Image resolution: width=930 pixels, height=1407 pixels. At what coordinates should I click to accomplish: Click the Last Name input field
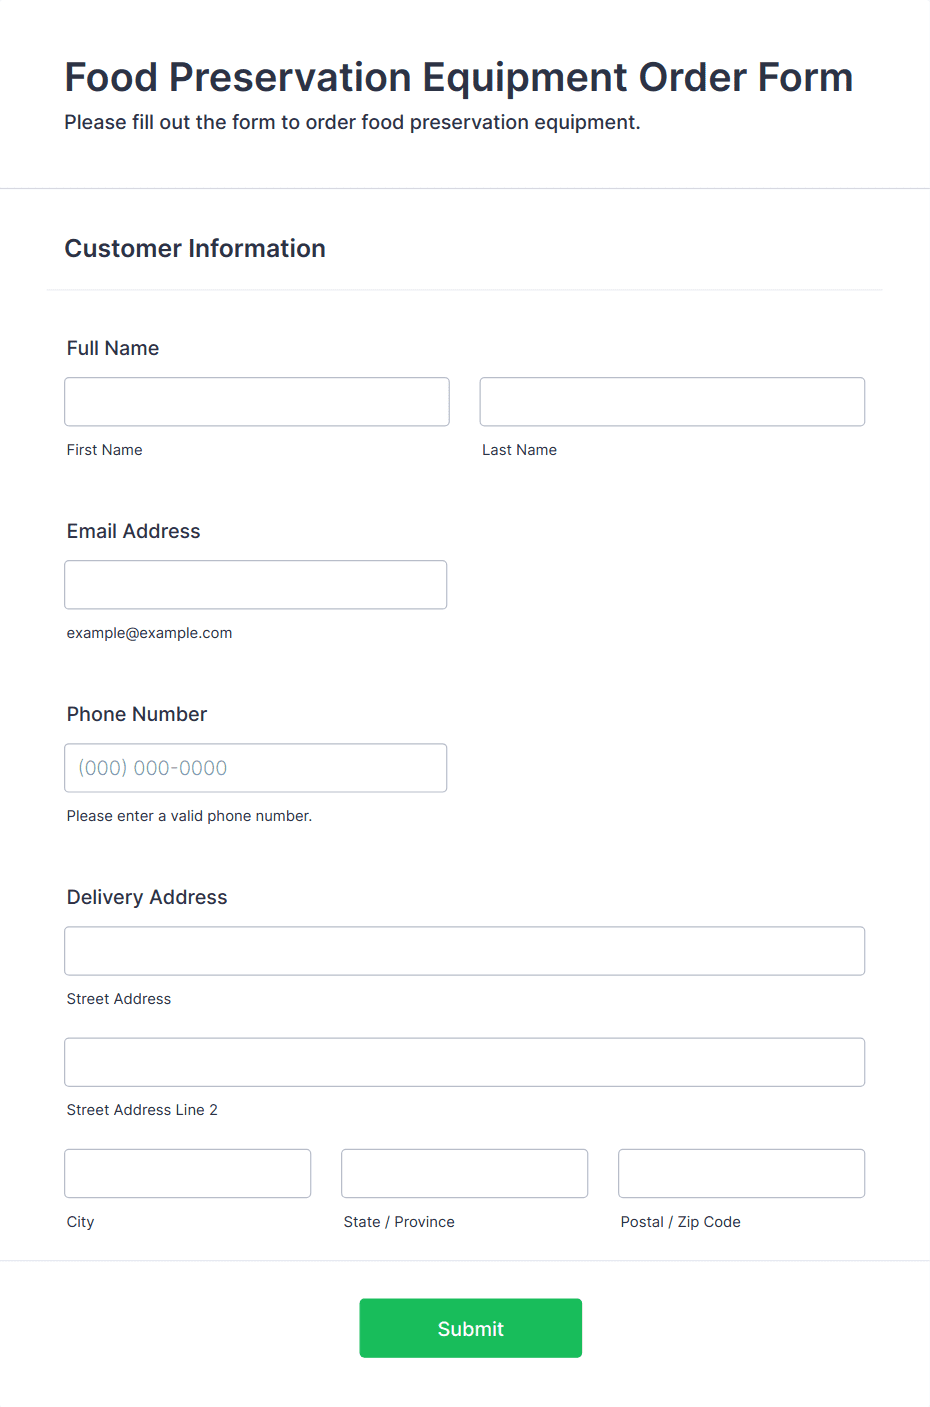click(672, 402)
